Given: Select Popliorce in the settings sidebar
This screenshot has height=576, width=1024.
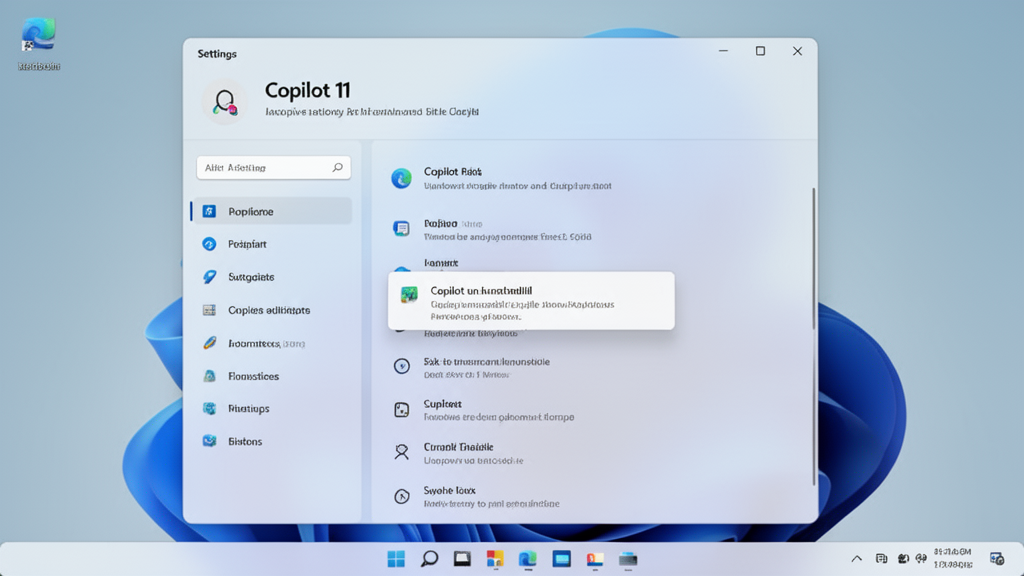Looking at the screenshot, I should (x=272, y=211).
